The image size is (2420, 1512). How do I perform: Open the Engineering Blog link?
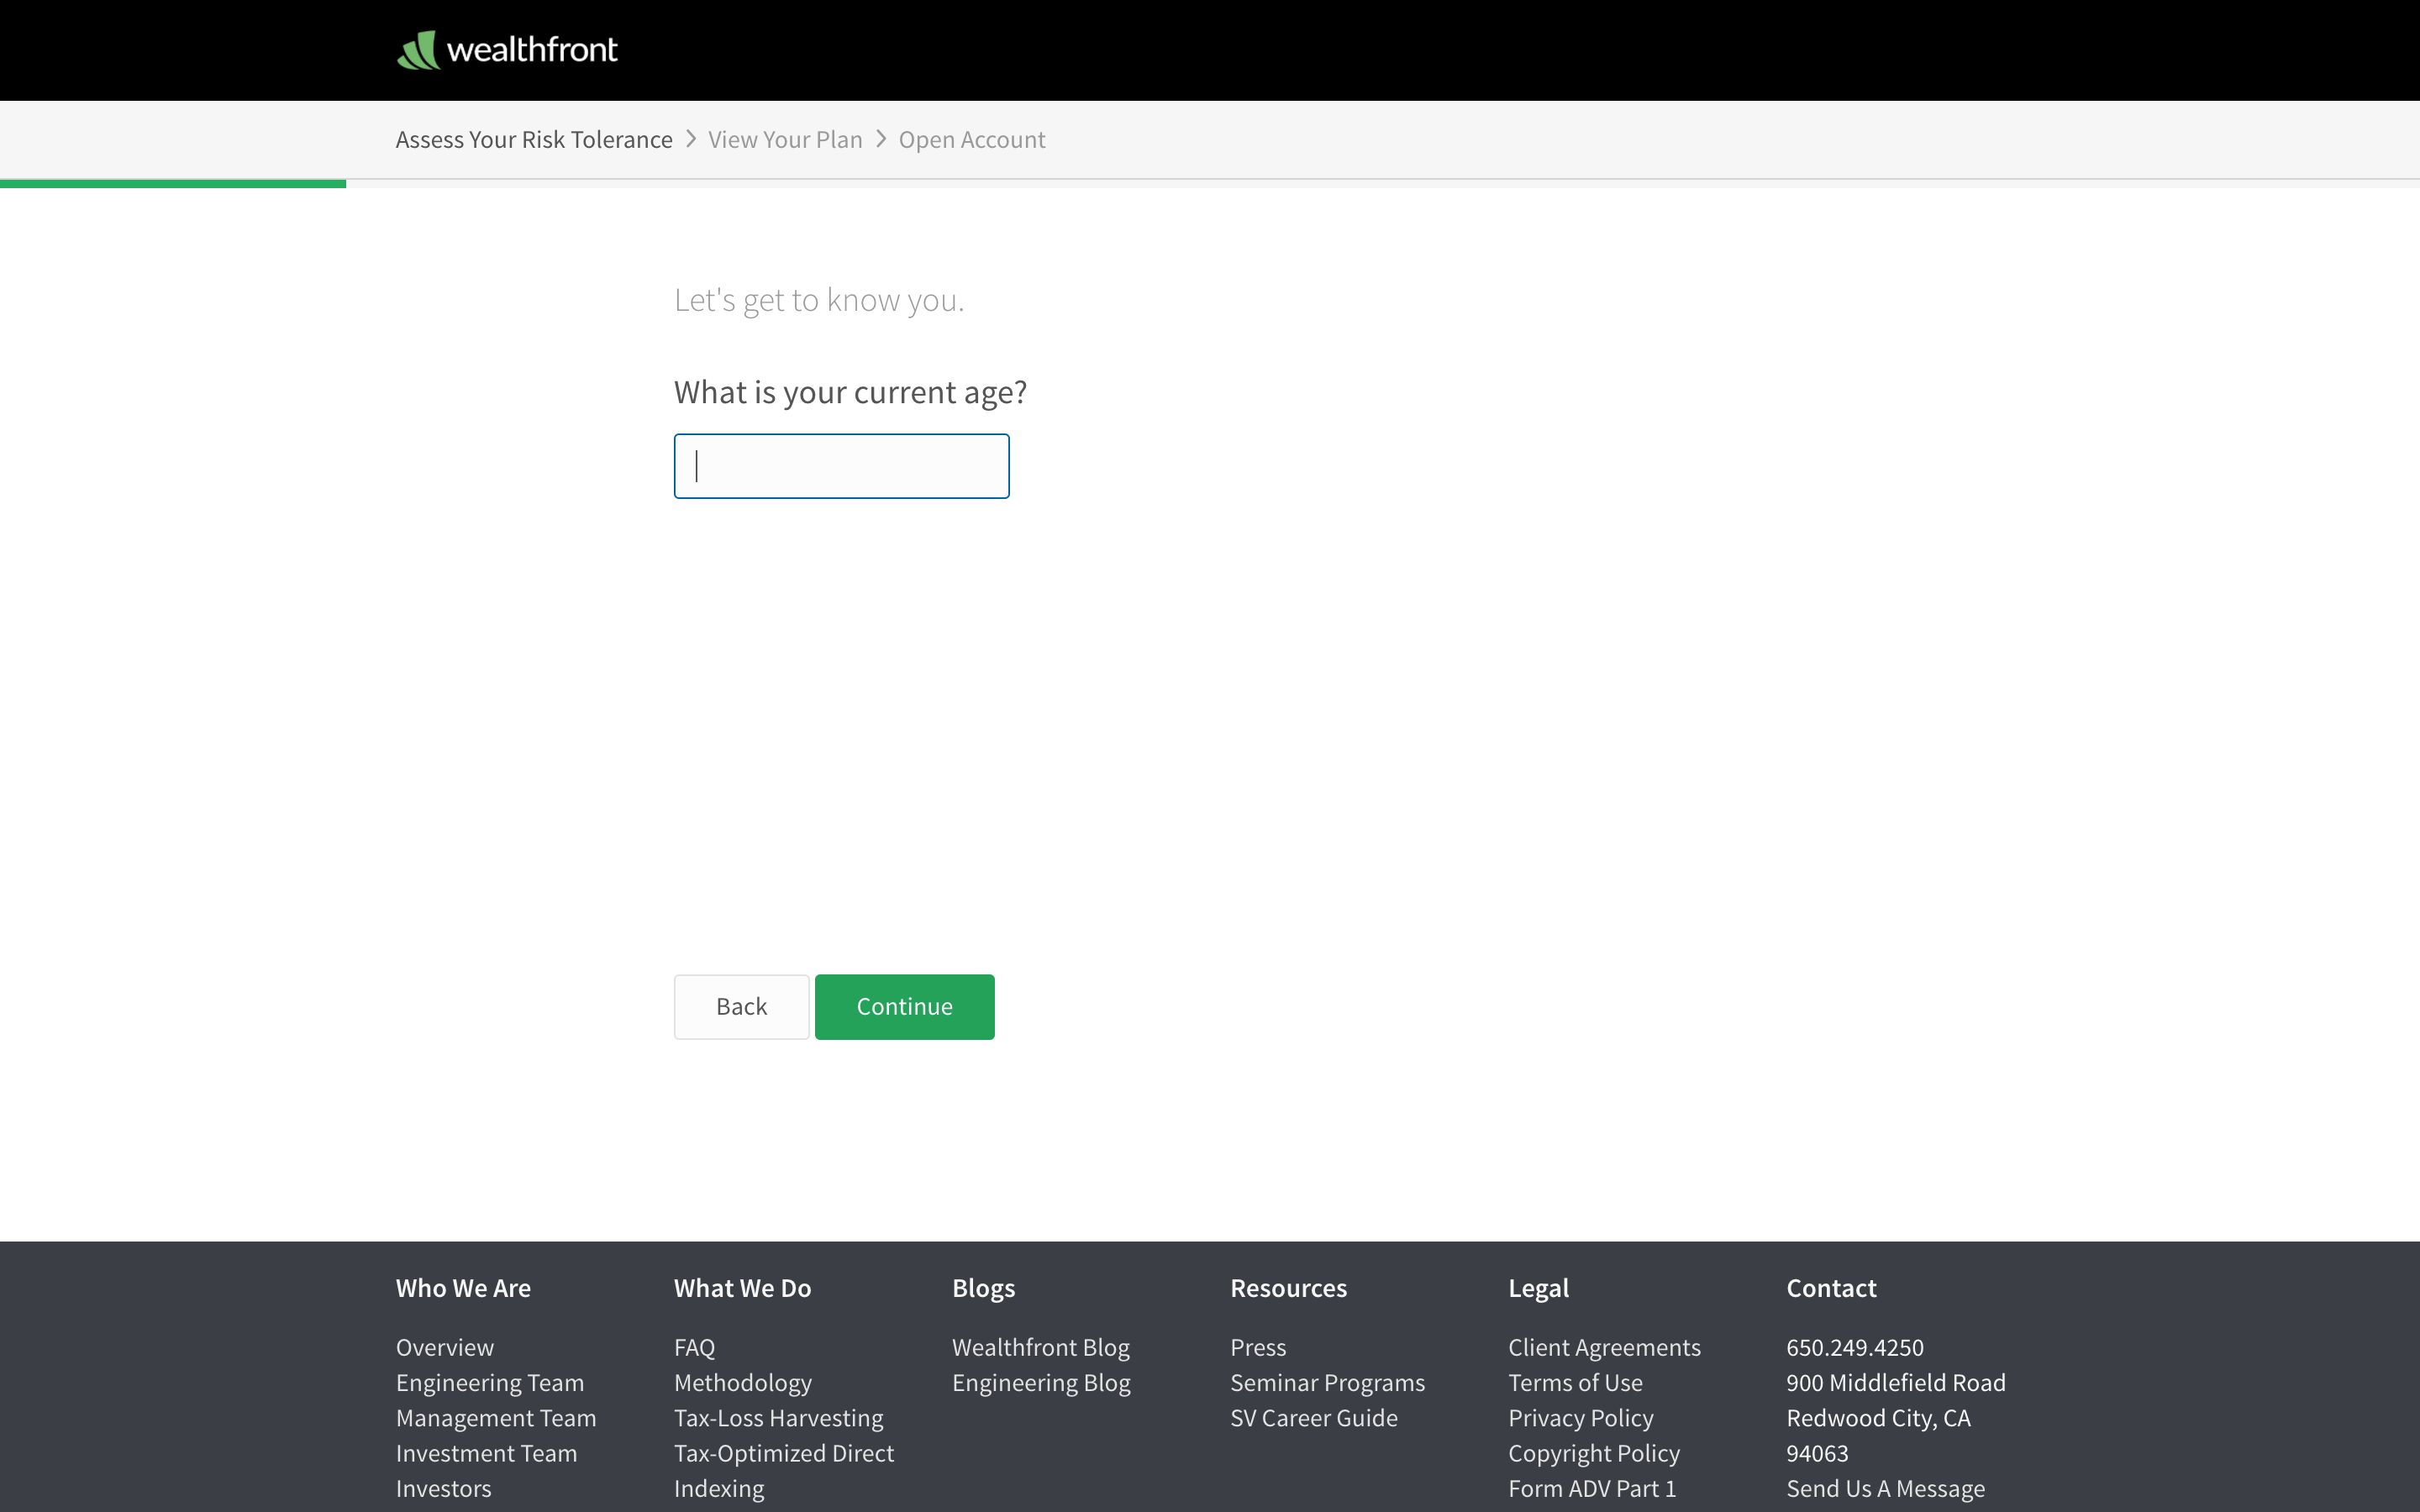1042,1383
